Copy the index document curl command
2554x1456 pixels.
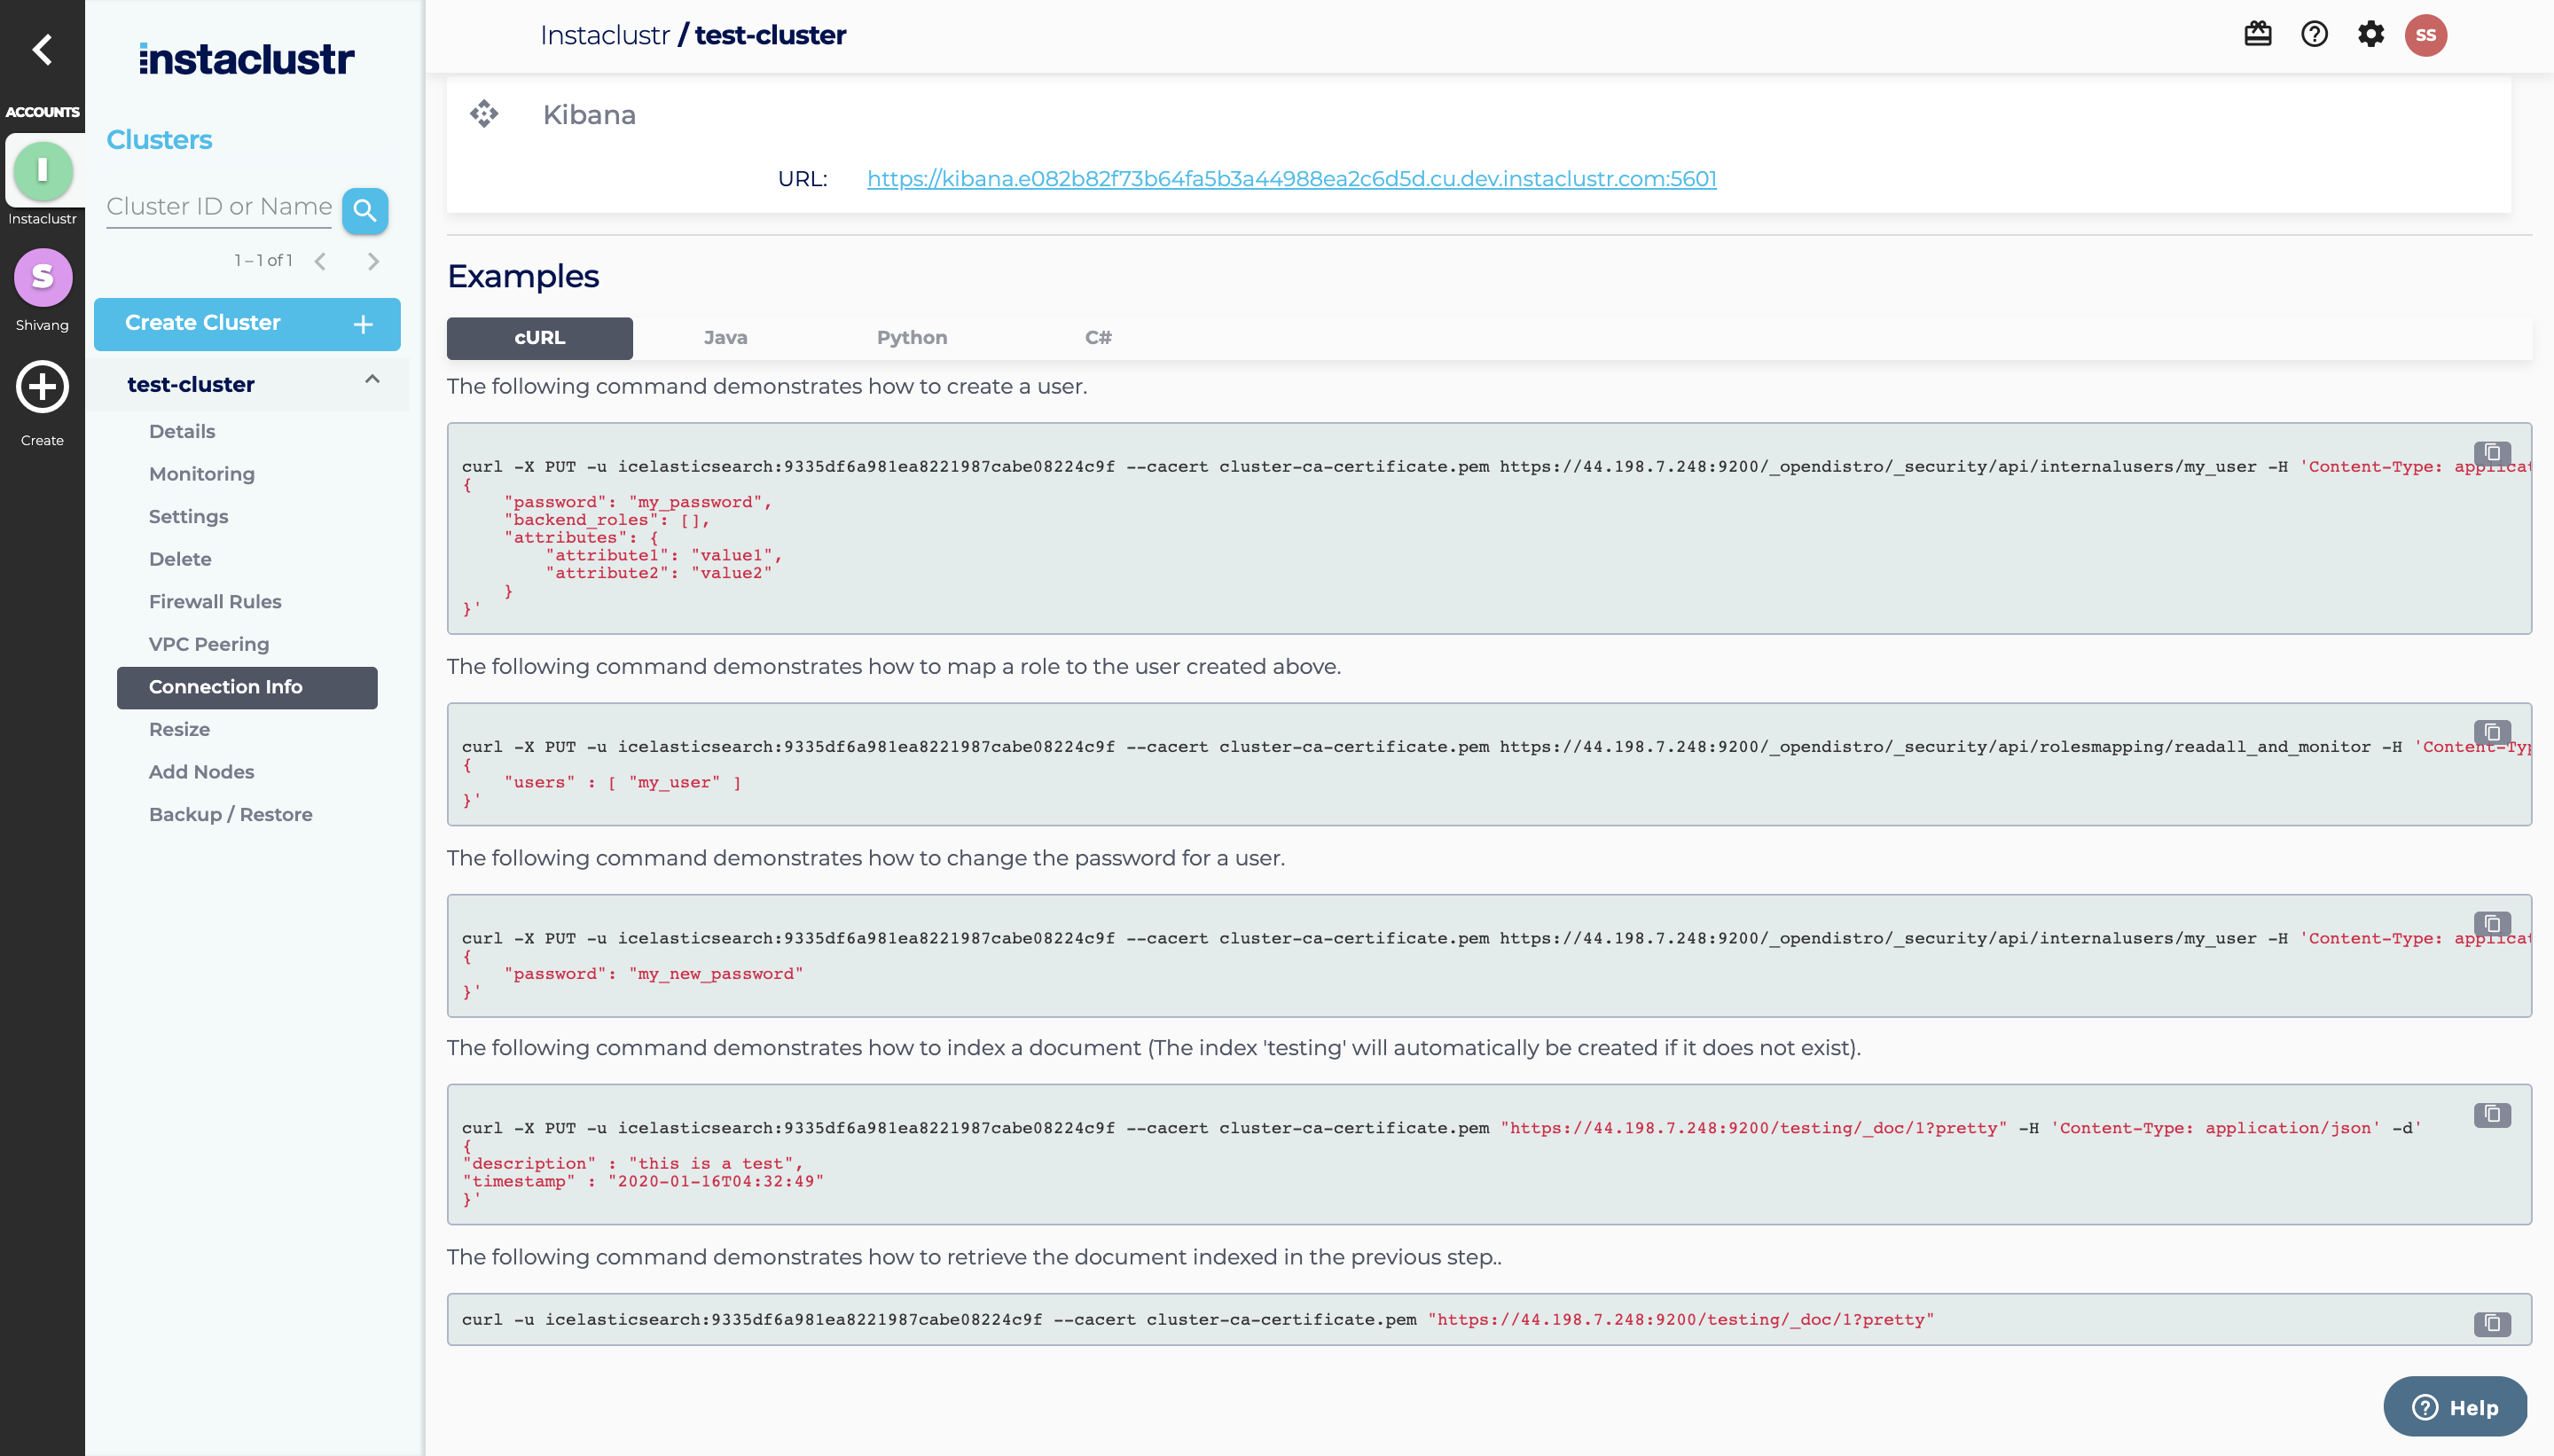coord(2491,1114)
